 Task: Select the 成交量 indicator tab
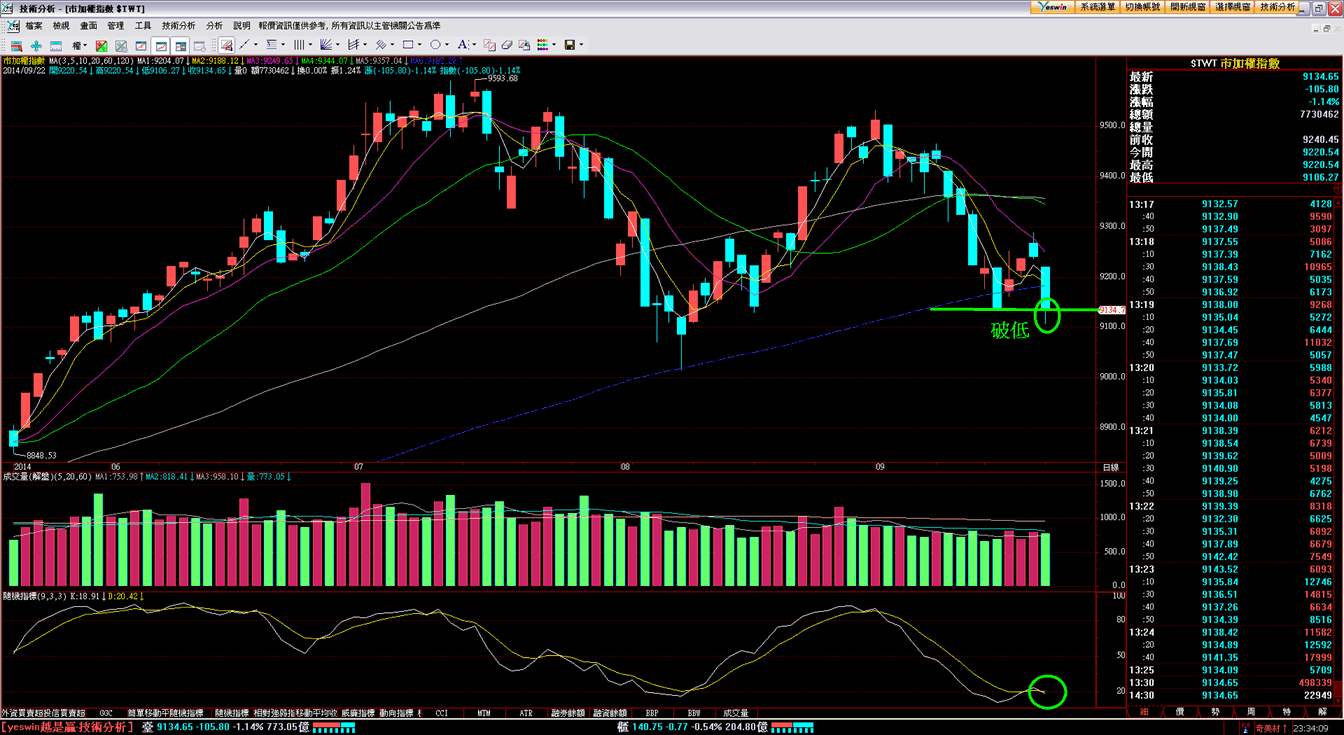click(735, 713)
